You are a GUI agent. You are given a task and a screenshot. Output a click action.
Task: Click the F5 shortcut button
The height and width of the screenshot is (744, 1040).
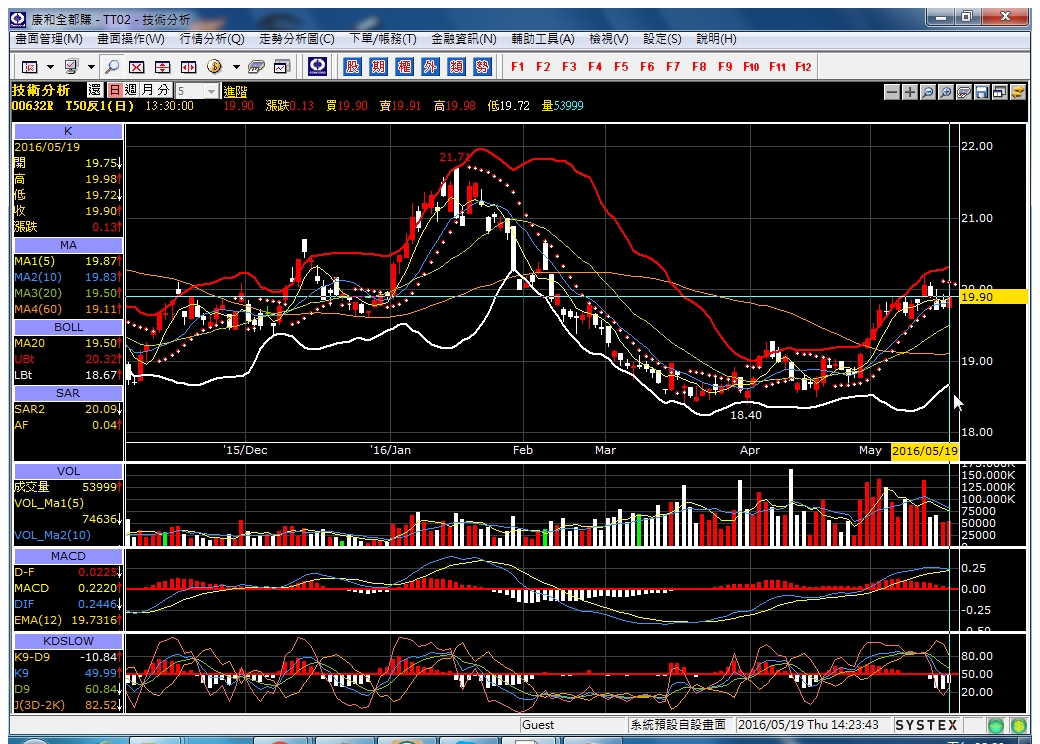click(x=621, y=67)
